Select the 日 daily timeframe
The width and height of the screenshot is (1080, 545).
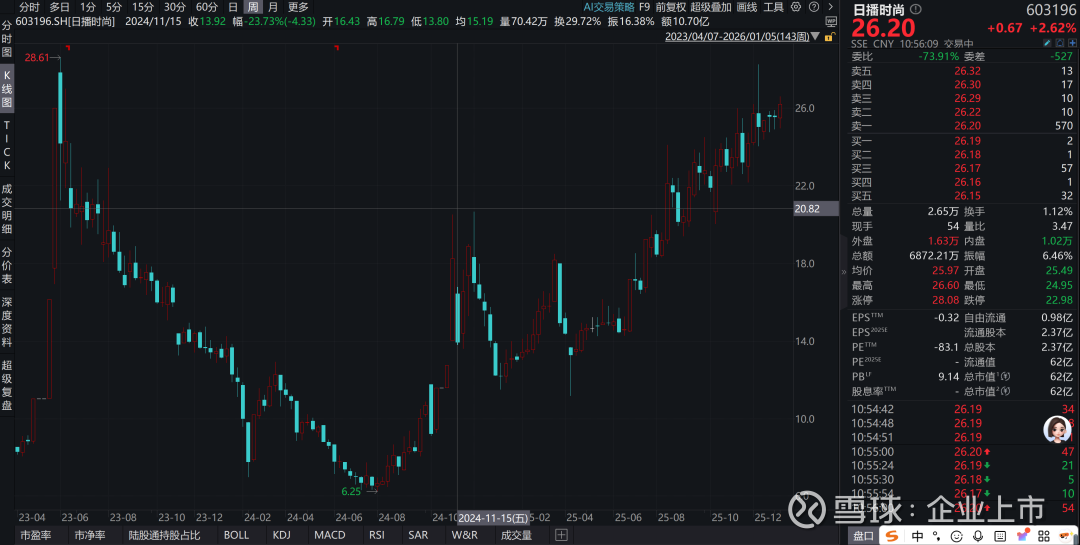[233, 7]
